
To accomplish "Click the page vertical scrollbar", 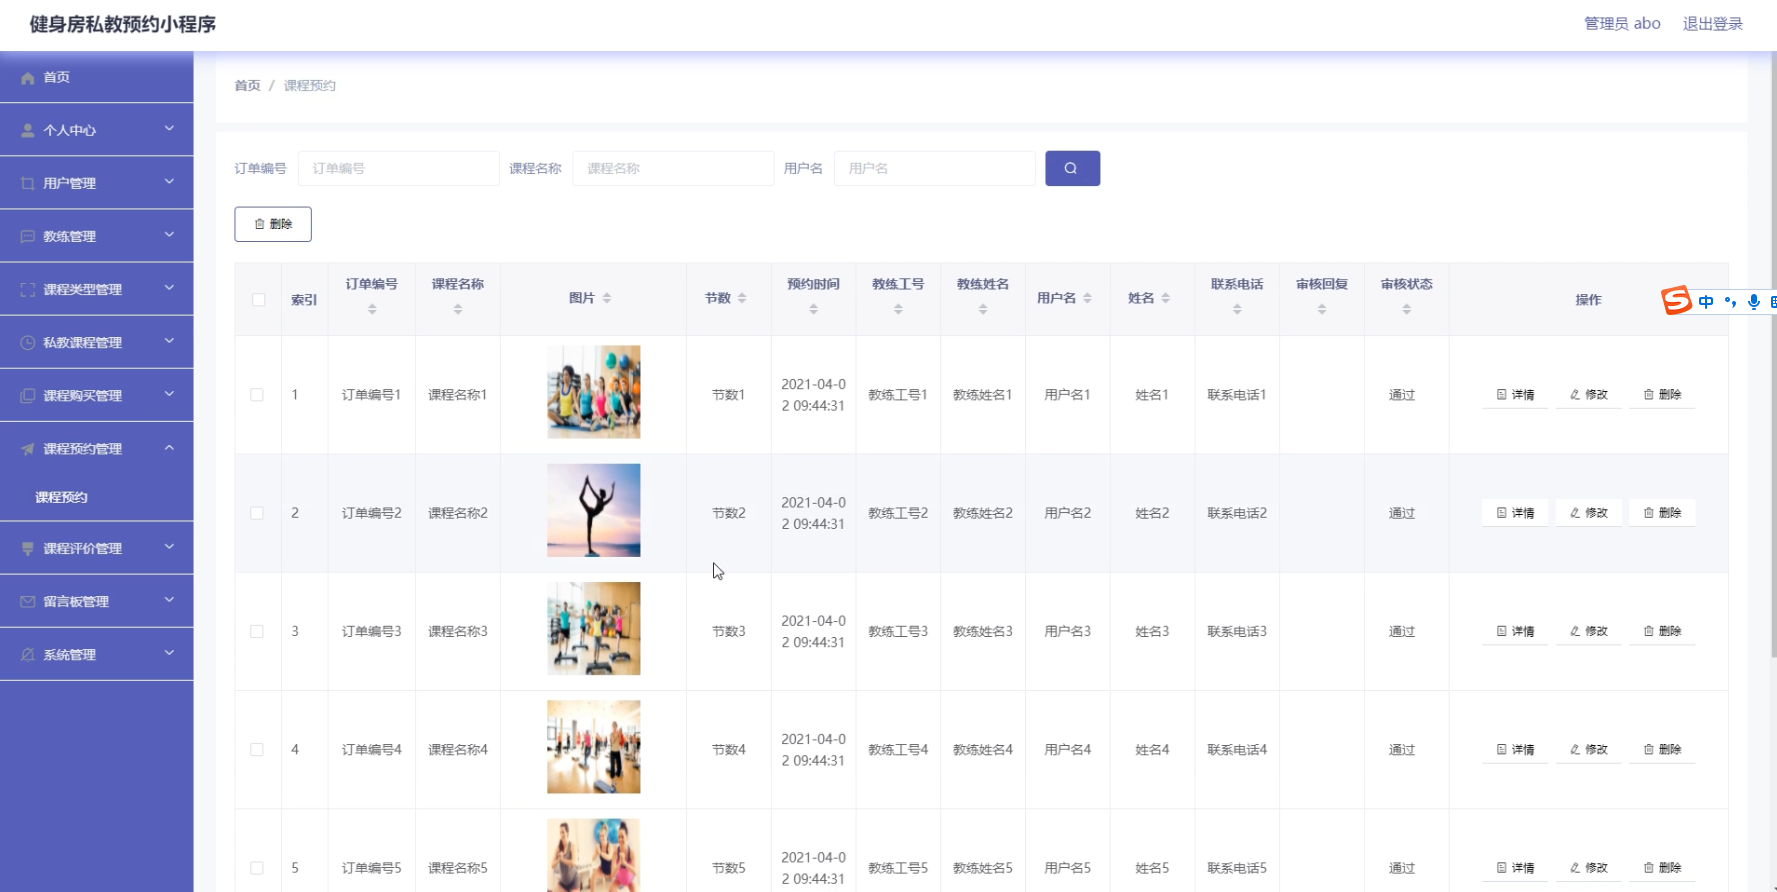I will [1773, 355].
